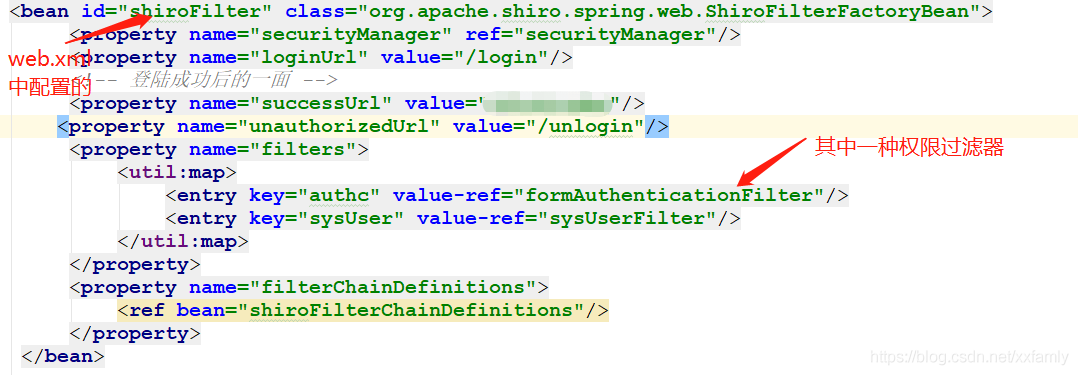Click the "authc" entry key
This screenshot has height=375, width=1078.
(x=339, y=196)
